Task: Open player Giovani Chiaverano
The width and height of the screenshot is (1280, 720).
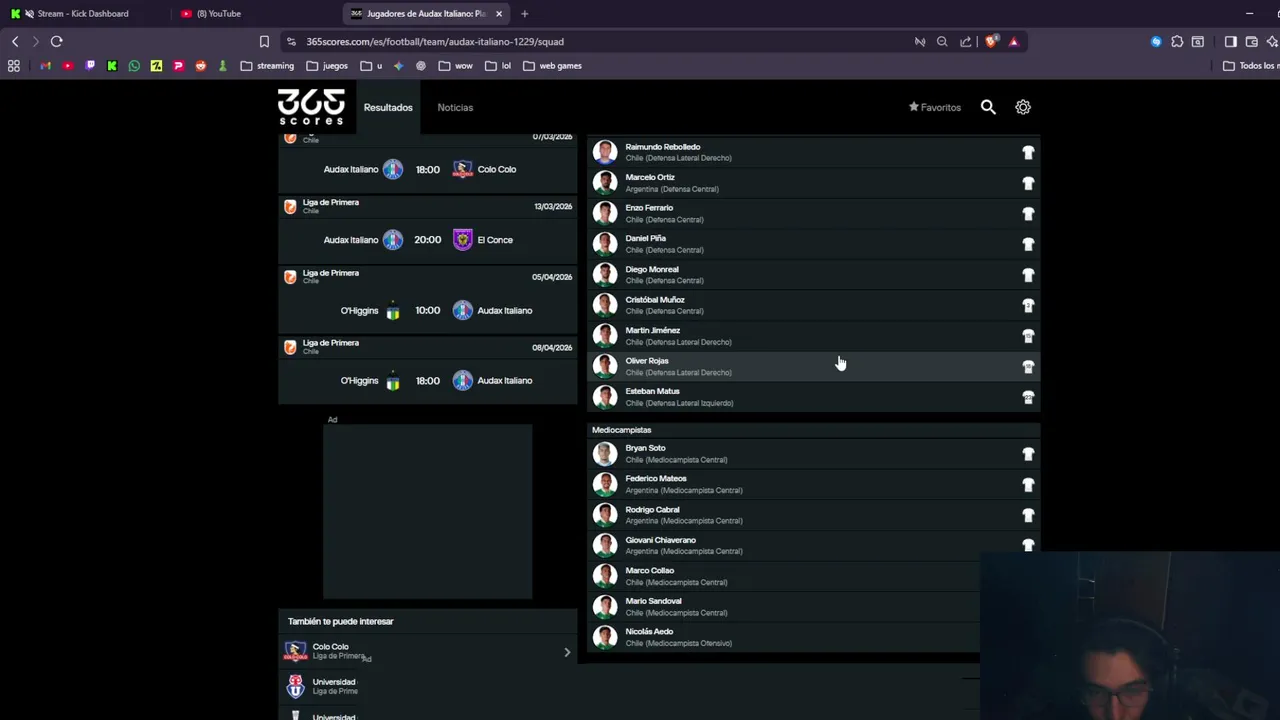Action: [x=814, y=545]
